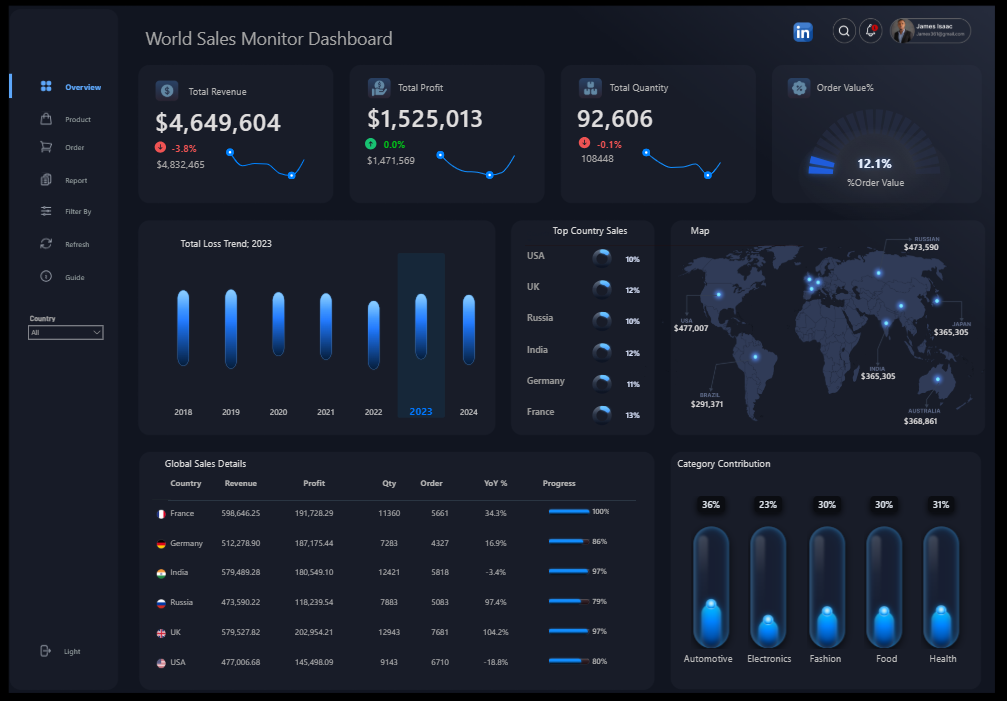Select the Report menu item
1007x701 pixels.
(x=76, y=180)
